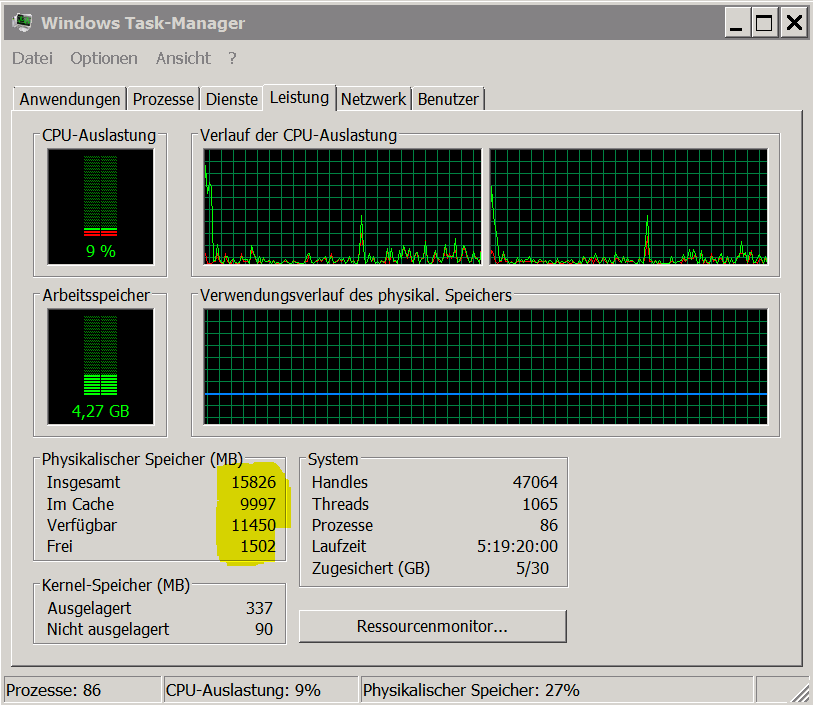Click the Nicht ausgelagert value 90
Screen dimensions: 813x705
[x=264, y=629]
